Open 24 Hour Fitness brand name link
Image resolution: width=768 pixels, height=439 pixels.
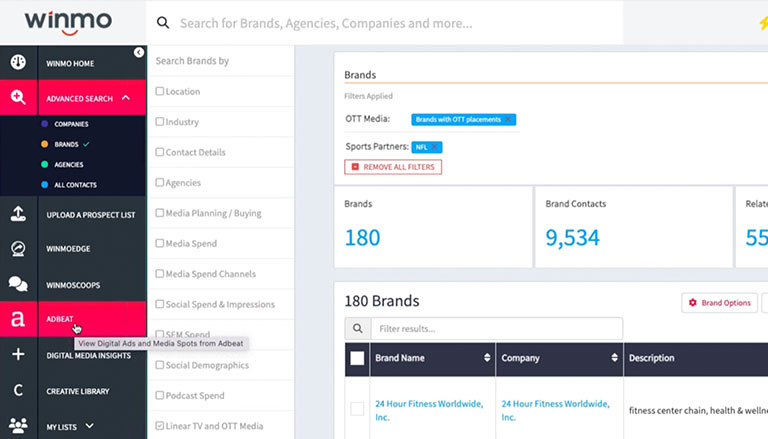coord(429,410)
